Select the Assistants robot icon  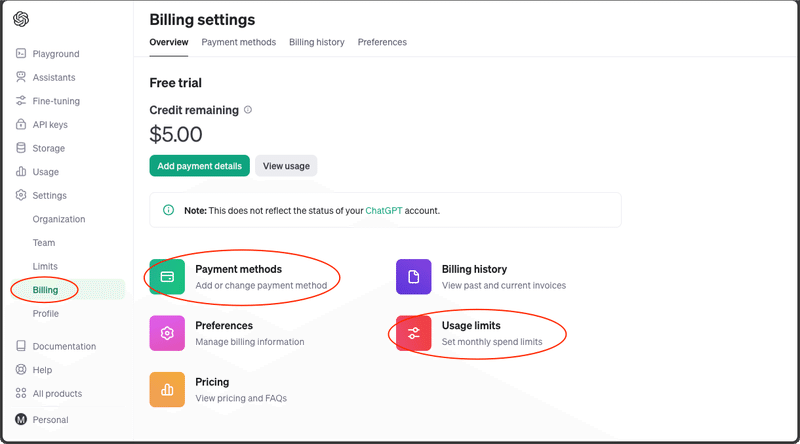(21, 77)
